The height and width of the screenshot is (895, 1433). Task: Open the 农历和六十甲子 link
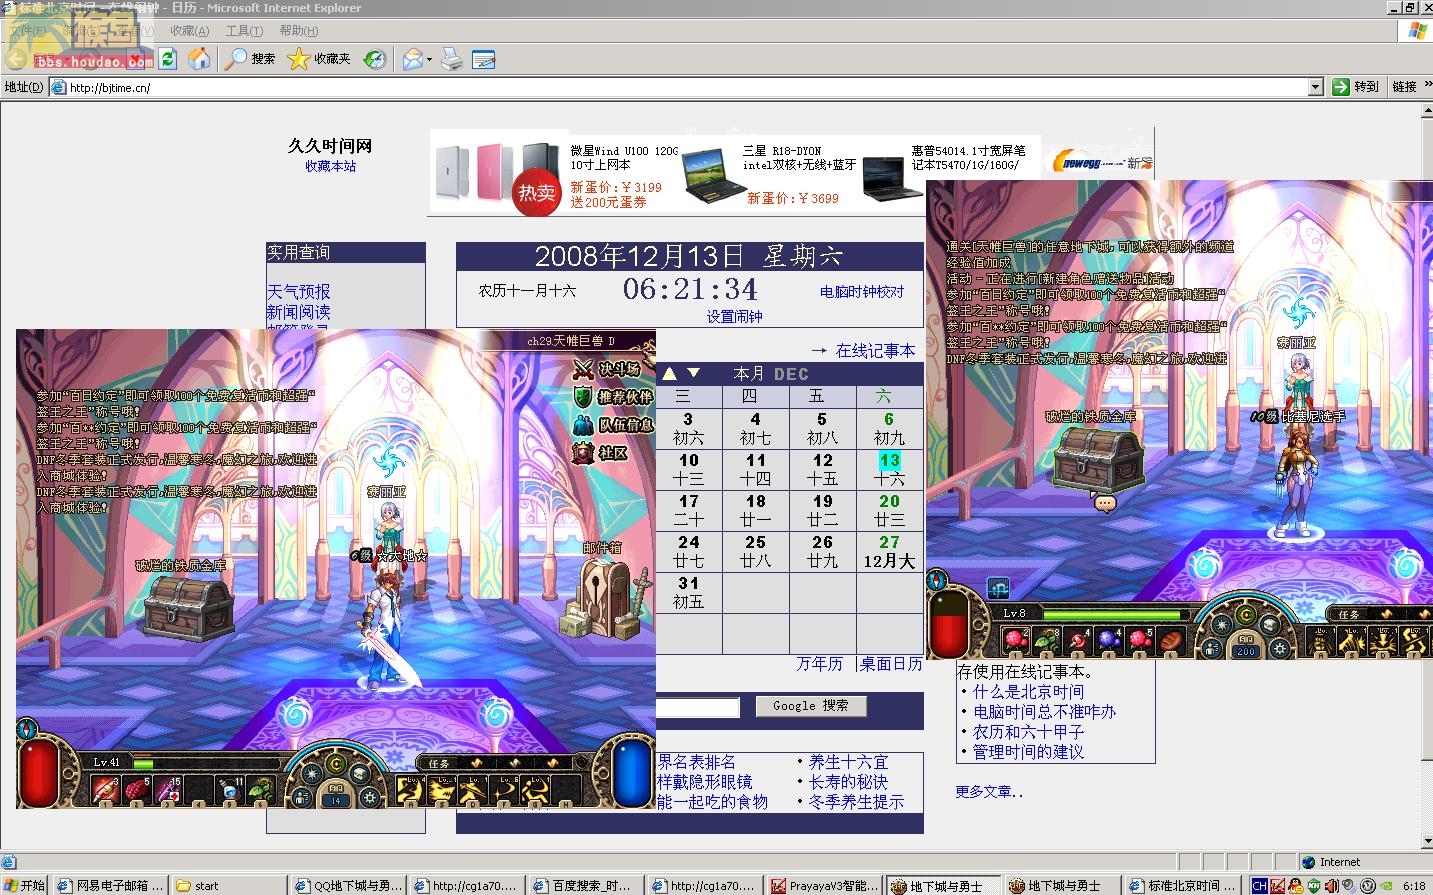[x=1028, y=732]
